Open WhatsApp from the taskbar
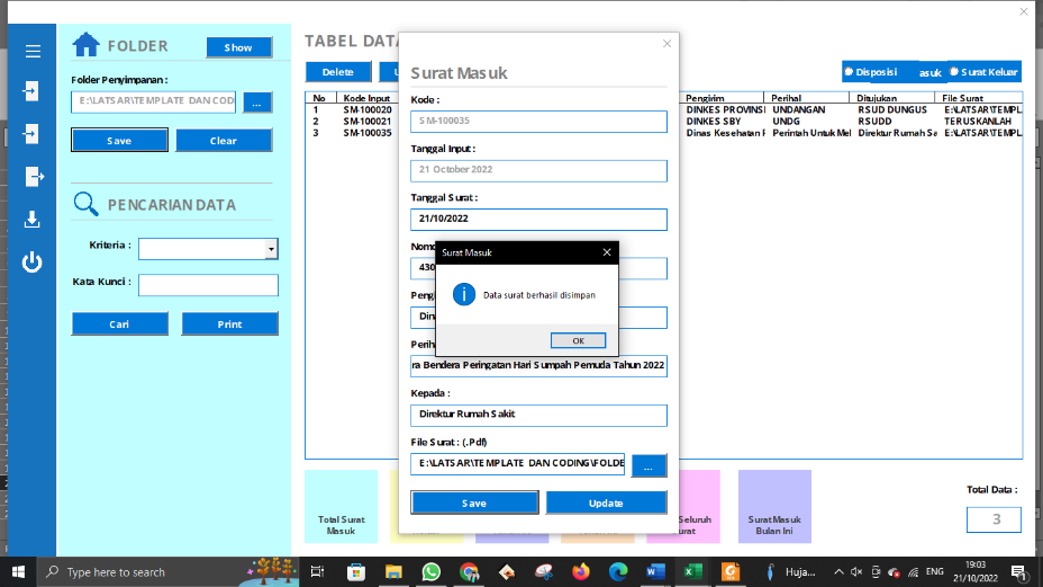The height and width of the screenshot is (587, 1043). (x=431, y=572)
